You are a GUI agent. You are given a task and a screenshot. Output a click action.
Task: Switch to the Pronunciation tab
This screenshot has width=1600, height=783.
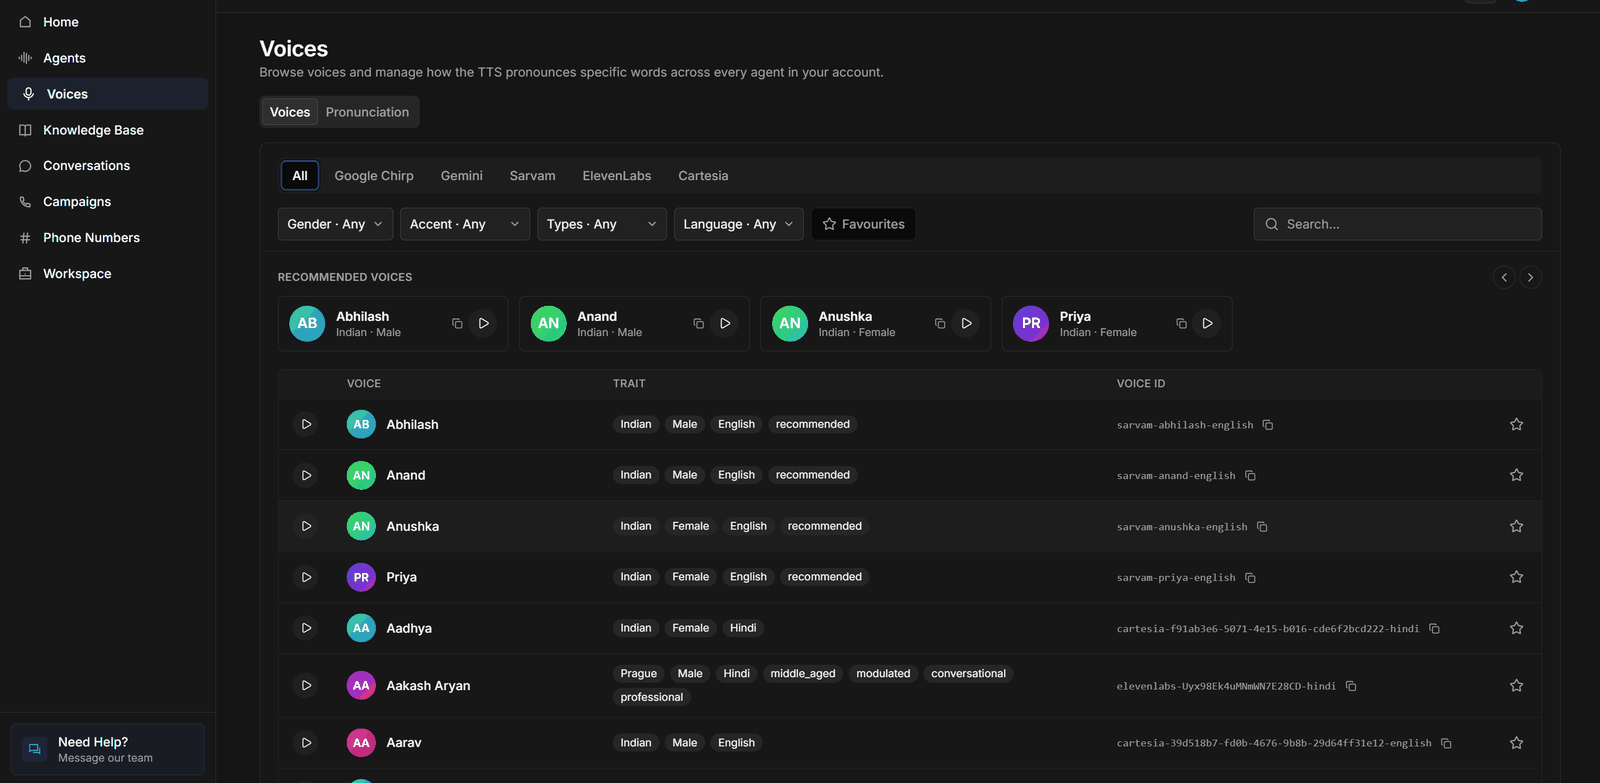point(367,112)
